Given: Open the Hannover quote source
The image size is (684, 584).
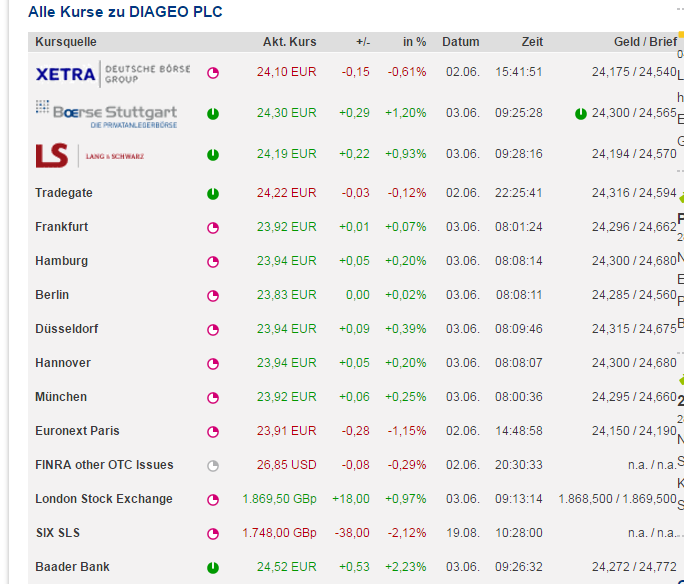Looking at the screenshot, I should click(x=63, y=363).
